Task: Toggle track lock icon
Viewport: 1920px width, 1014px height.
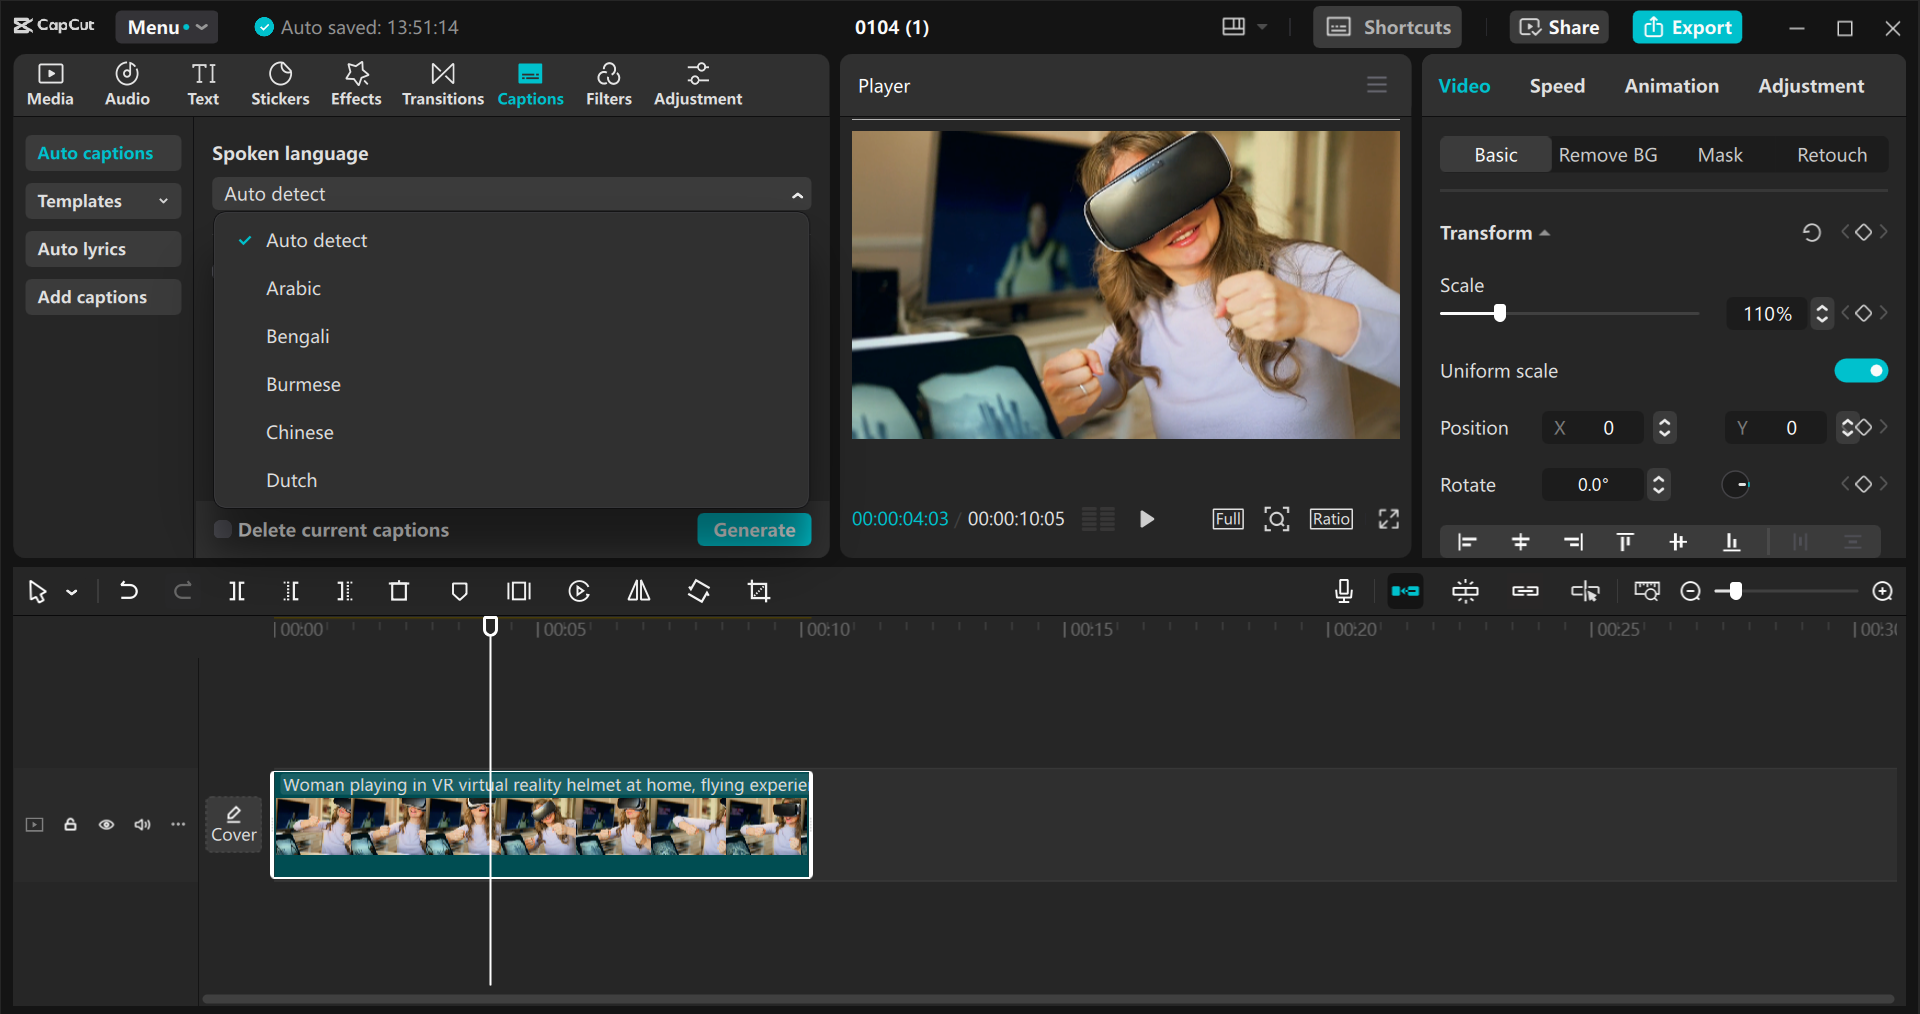Action: point(70,824)
